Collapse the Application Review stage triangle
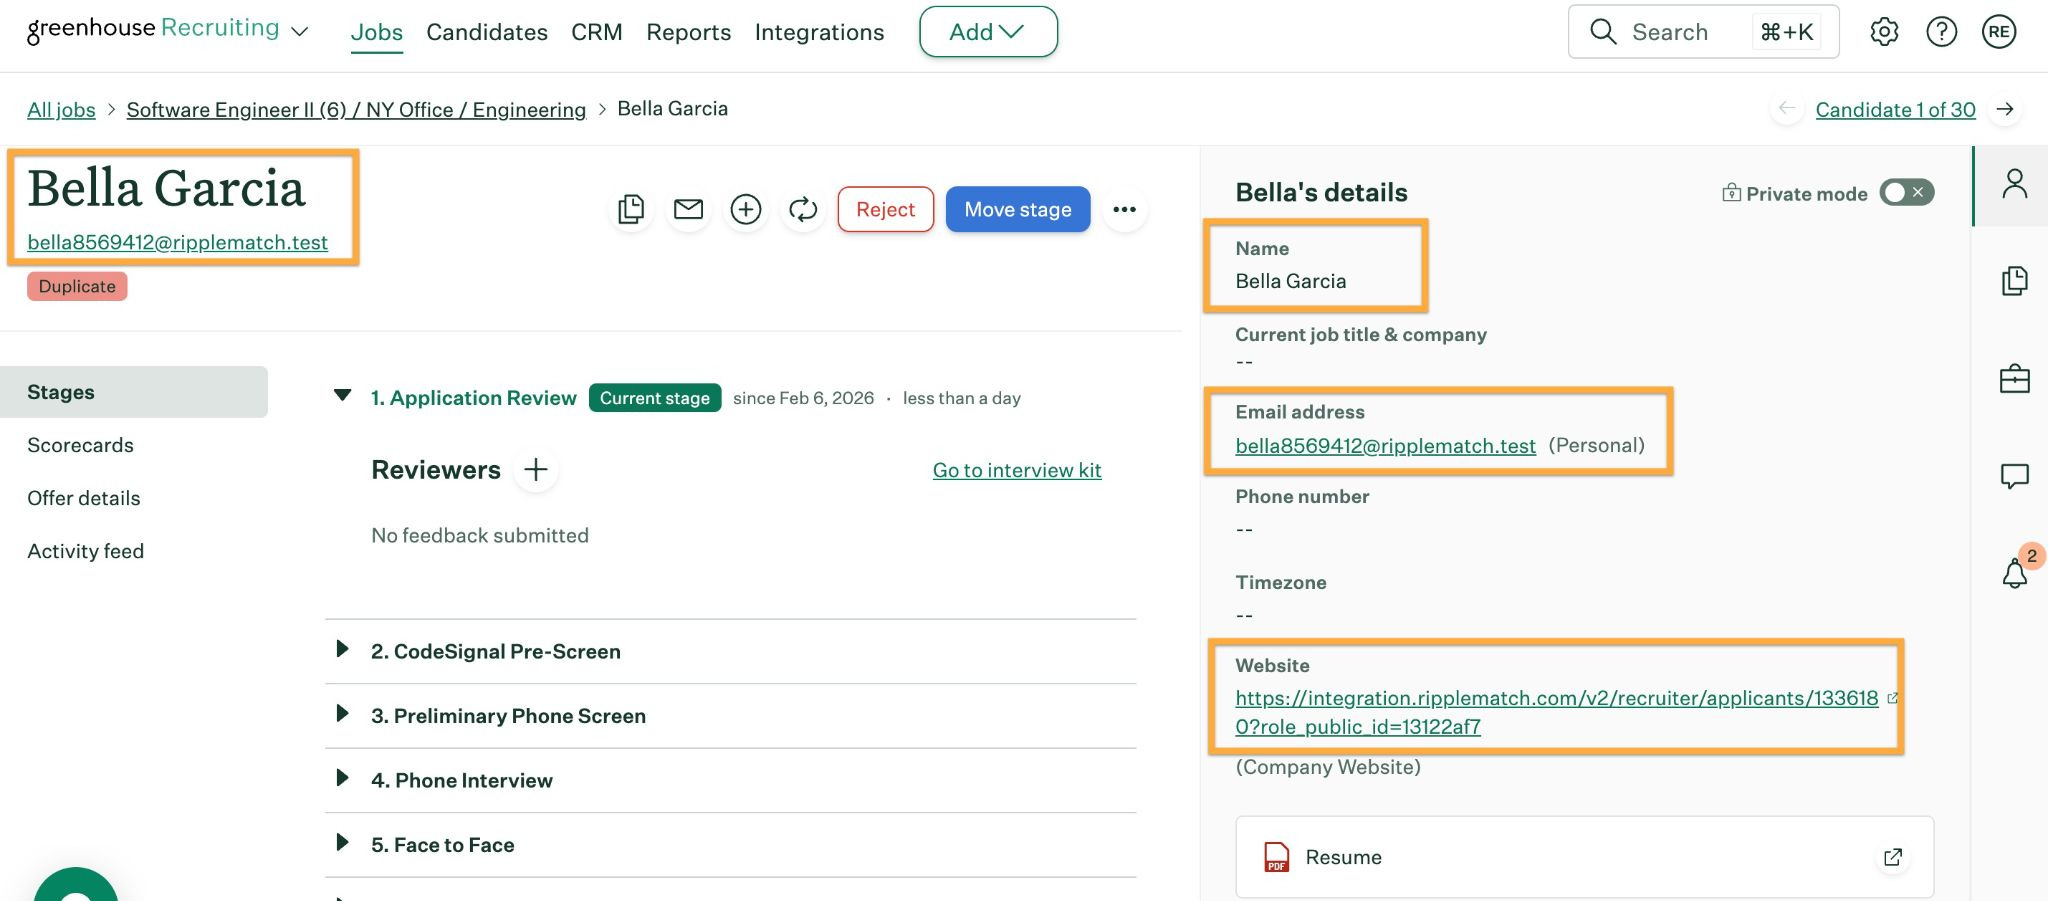Screen dimensions: 2048x901 point(342,396)
